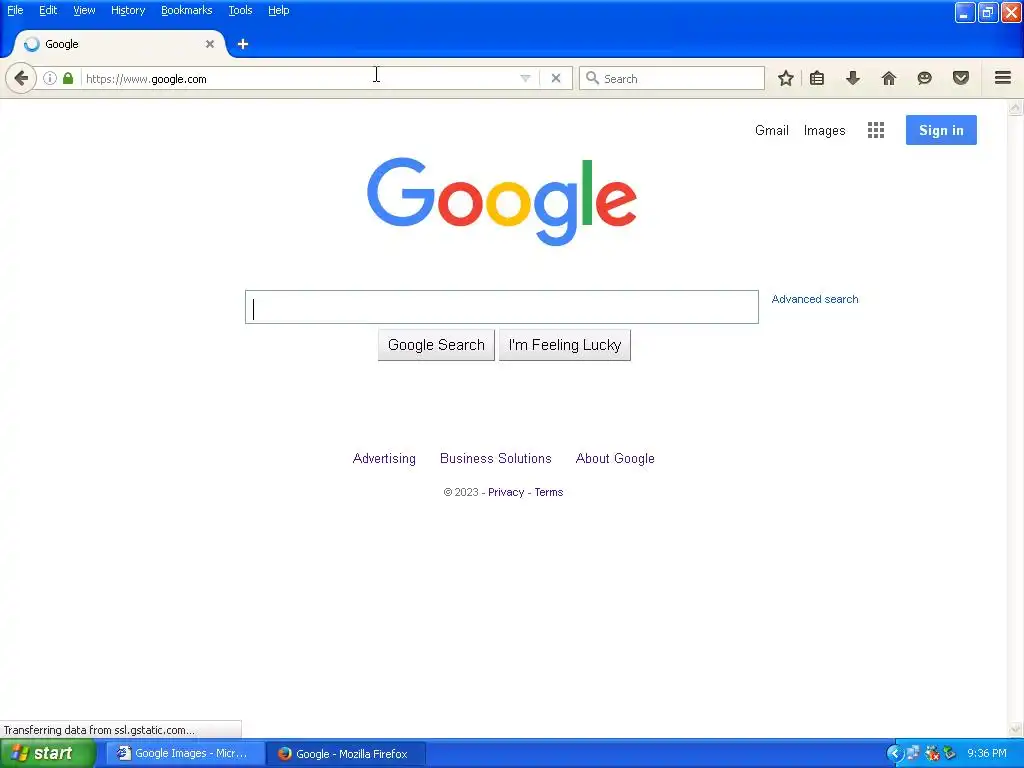Open the Firefox hamburger menu

[x=1003, y=78]
